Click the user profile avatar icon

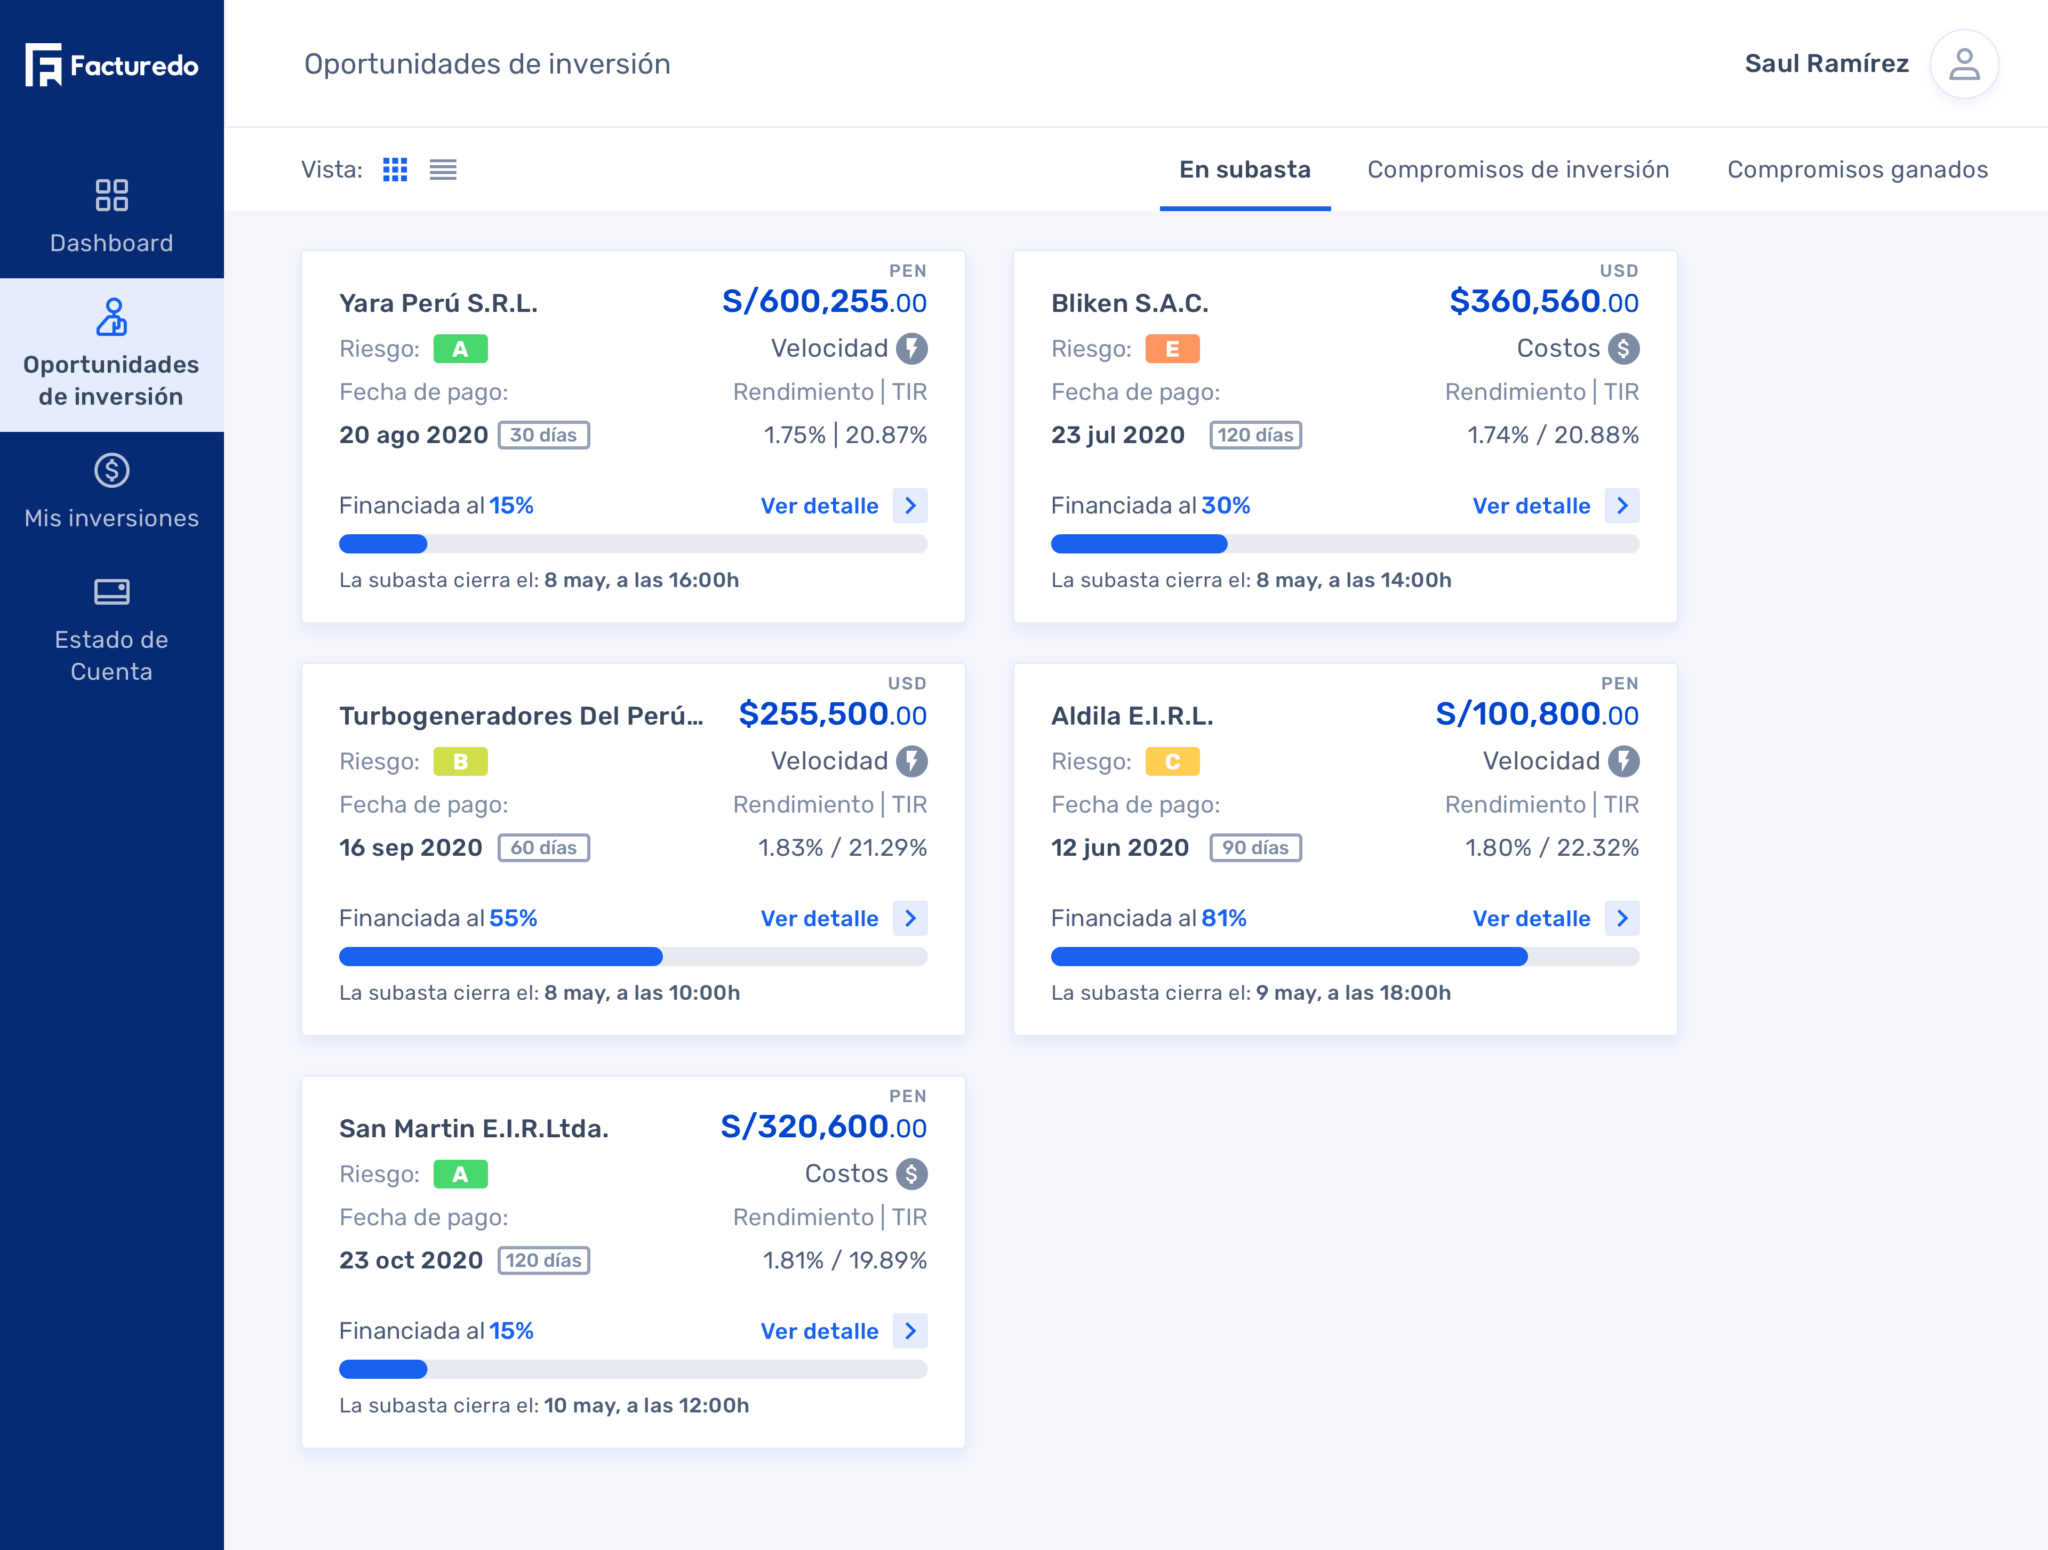tap(1964, 64)
